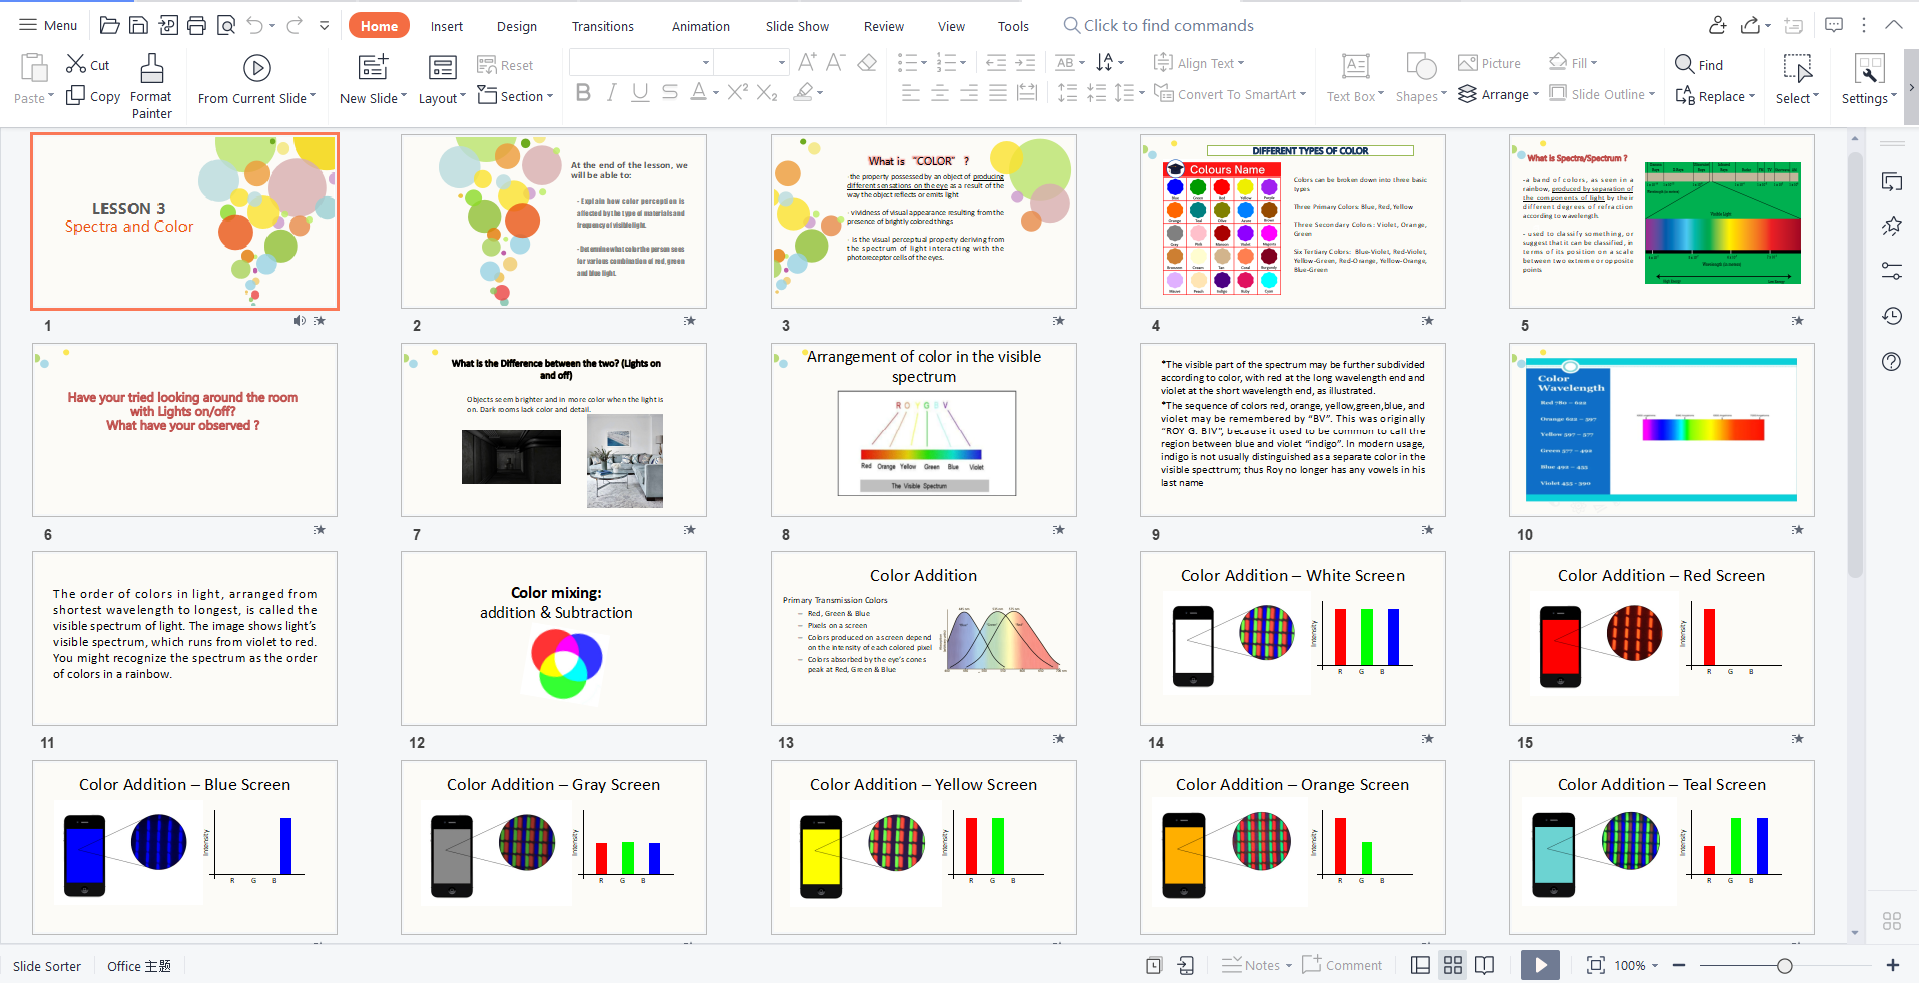
Task: Switch to the Transitions tab
Action: coord(602,26)
